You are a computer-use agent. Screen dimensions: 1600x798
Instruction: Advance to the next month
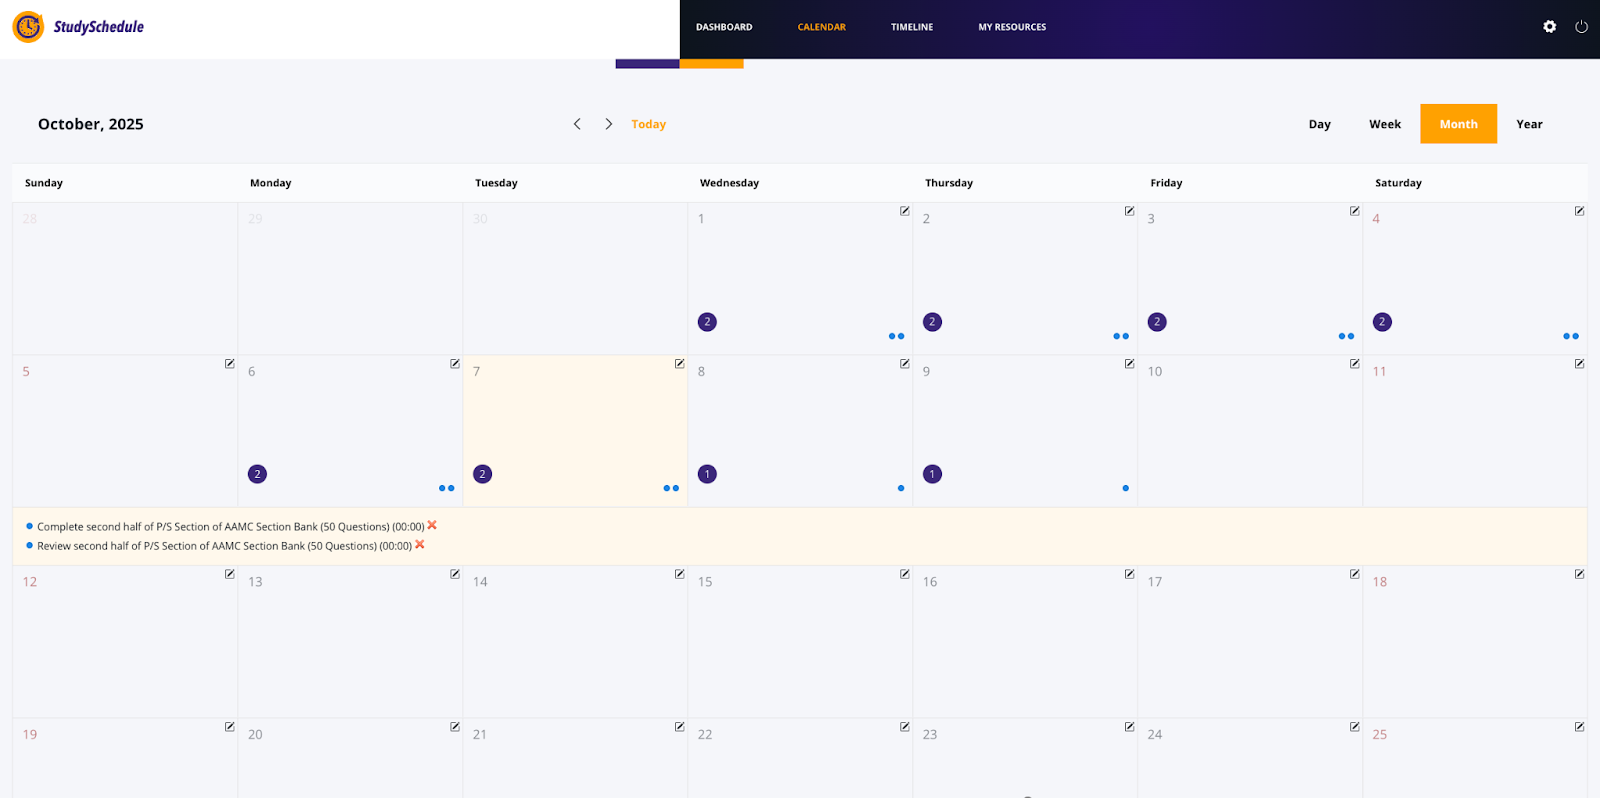tap(608, 124)
